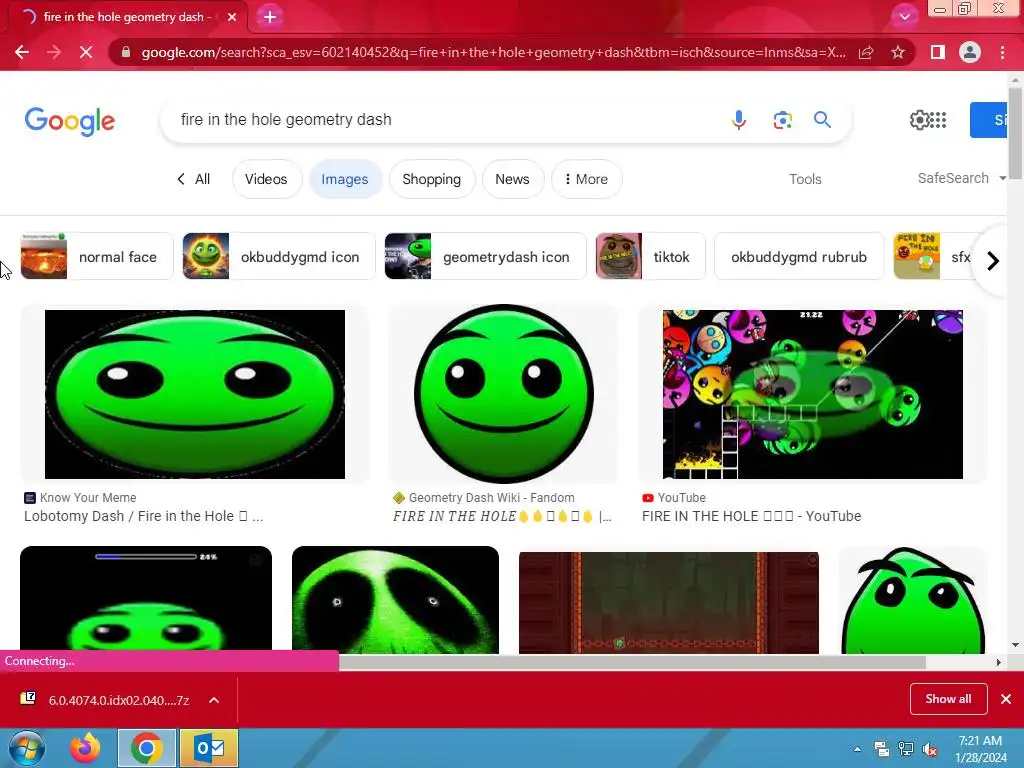Open the Know Your Meme image result

tap(195, 394)
